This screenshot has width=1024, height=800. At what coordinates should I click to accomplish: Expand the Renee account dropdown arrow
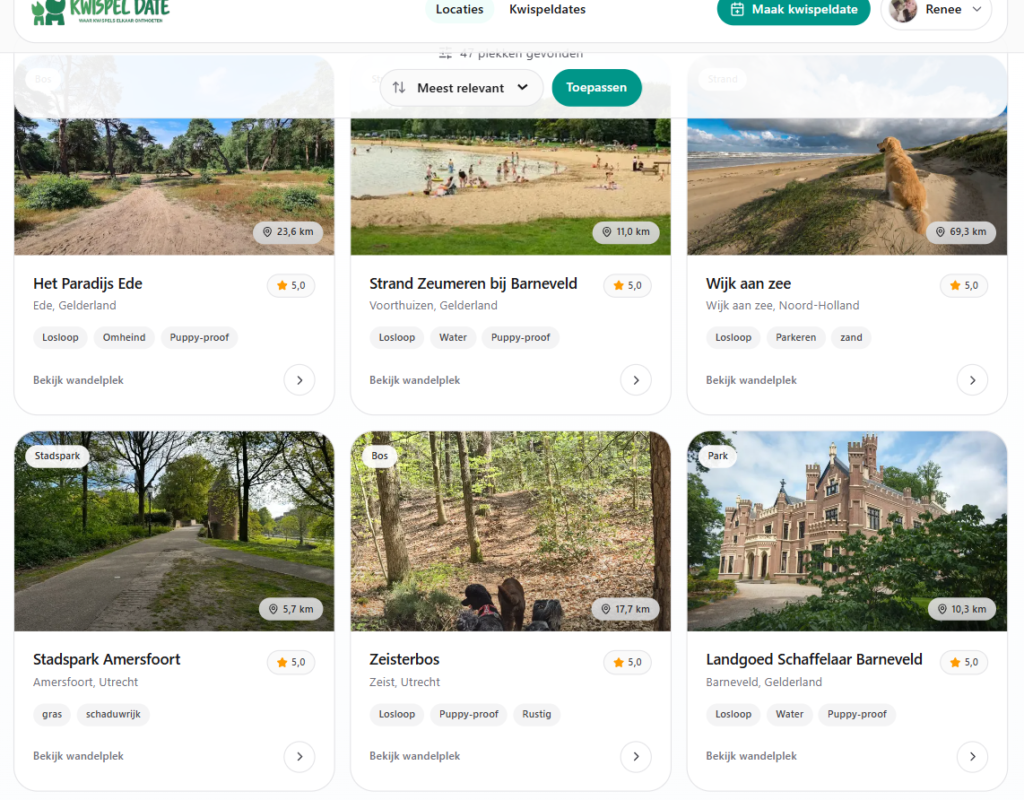point(977,9)
